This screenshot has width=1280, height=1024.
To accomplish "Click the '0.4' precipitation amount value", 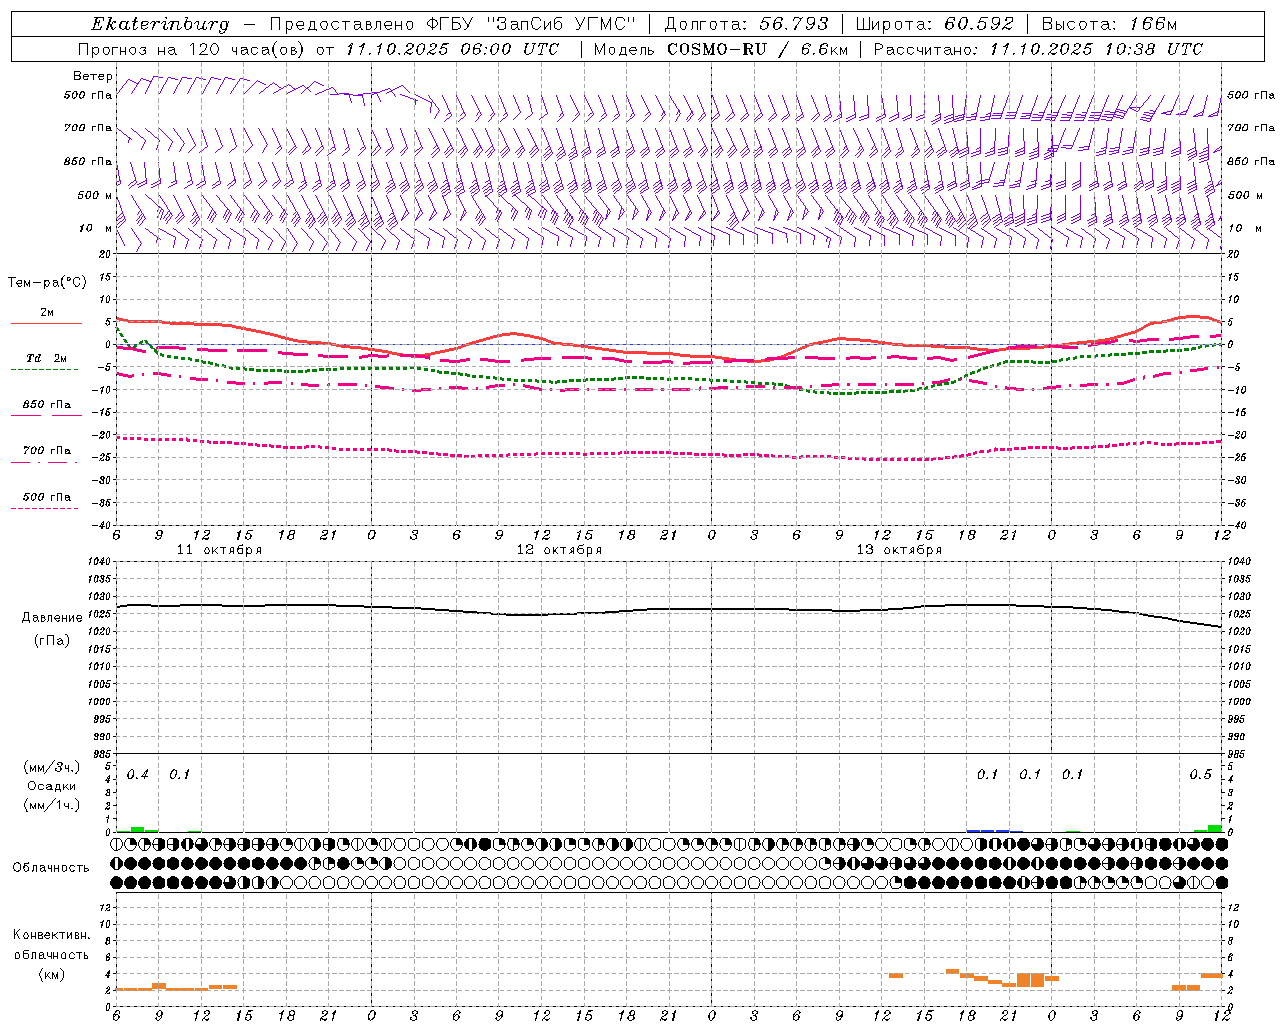I will point(138,775).
